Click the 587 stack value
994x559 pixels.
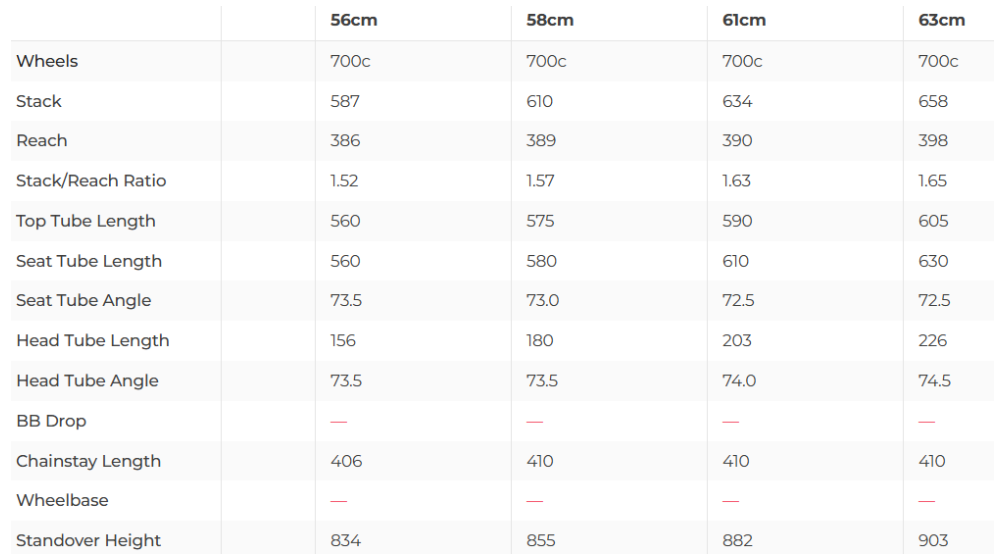pos(345,101)
